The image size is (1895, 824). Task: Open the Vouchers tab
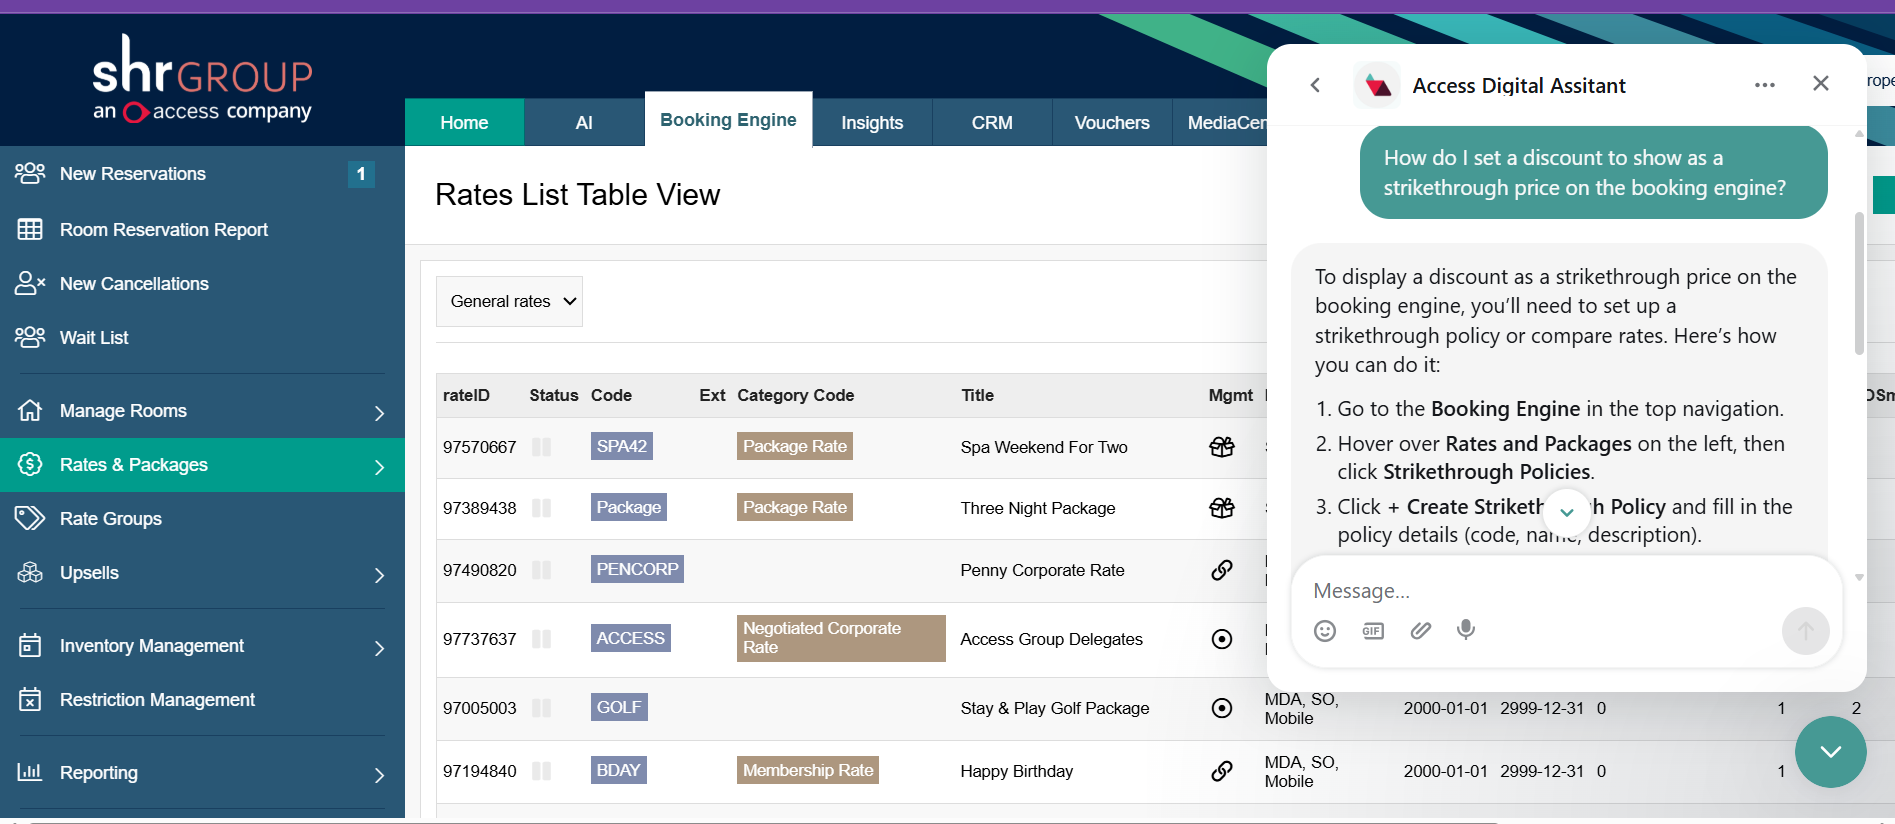click(1112, 122)
